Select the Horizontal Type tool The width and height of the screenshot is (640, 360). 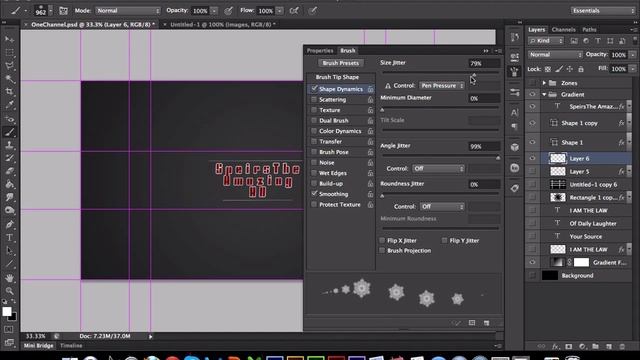(9, 238)
